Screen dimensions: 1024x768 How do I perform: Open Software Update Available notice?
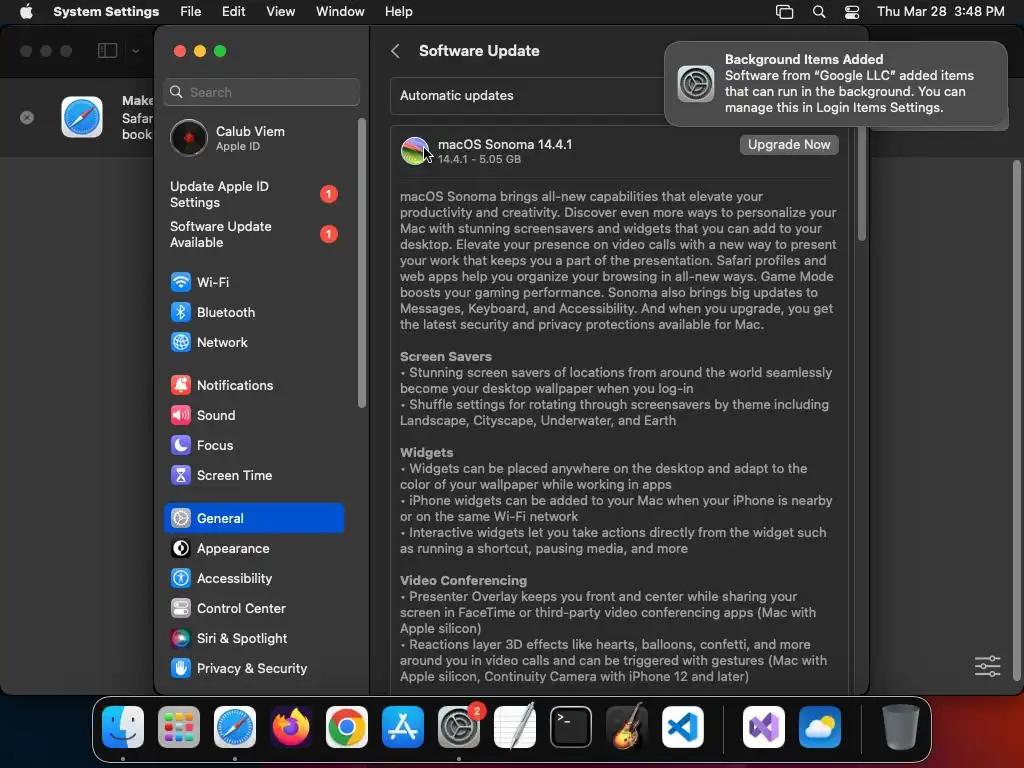253,234
